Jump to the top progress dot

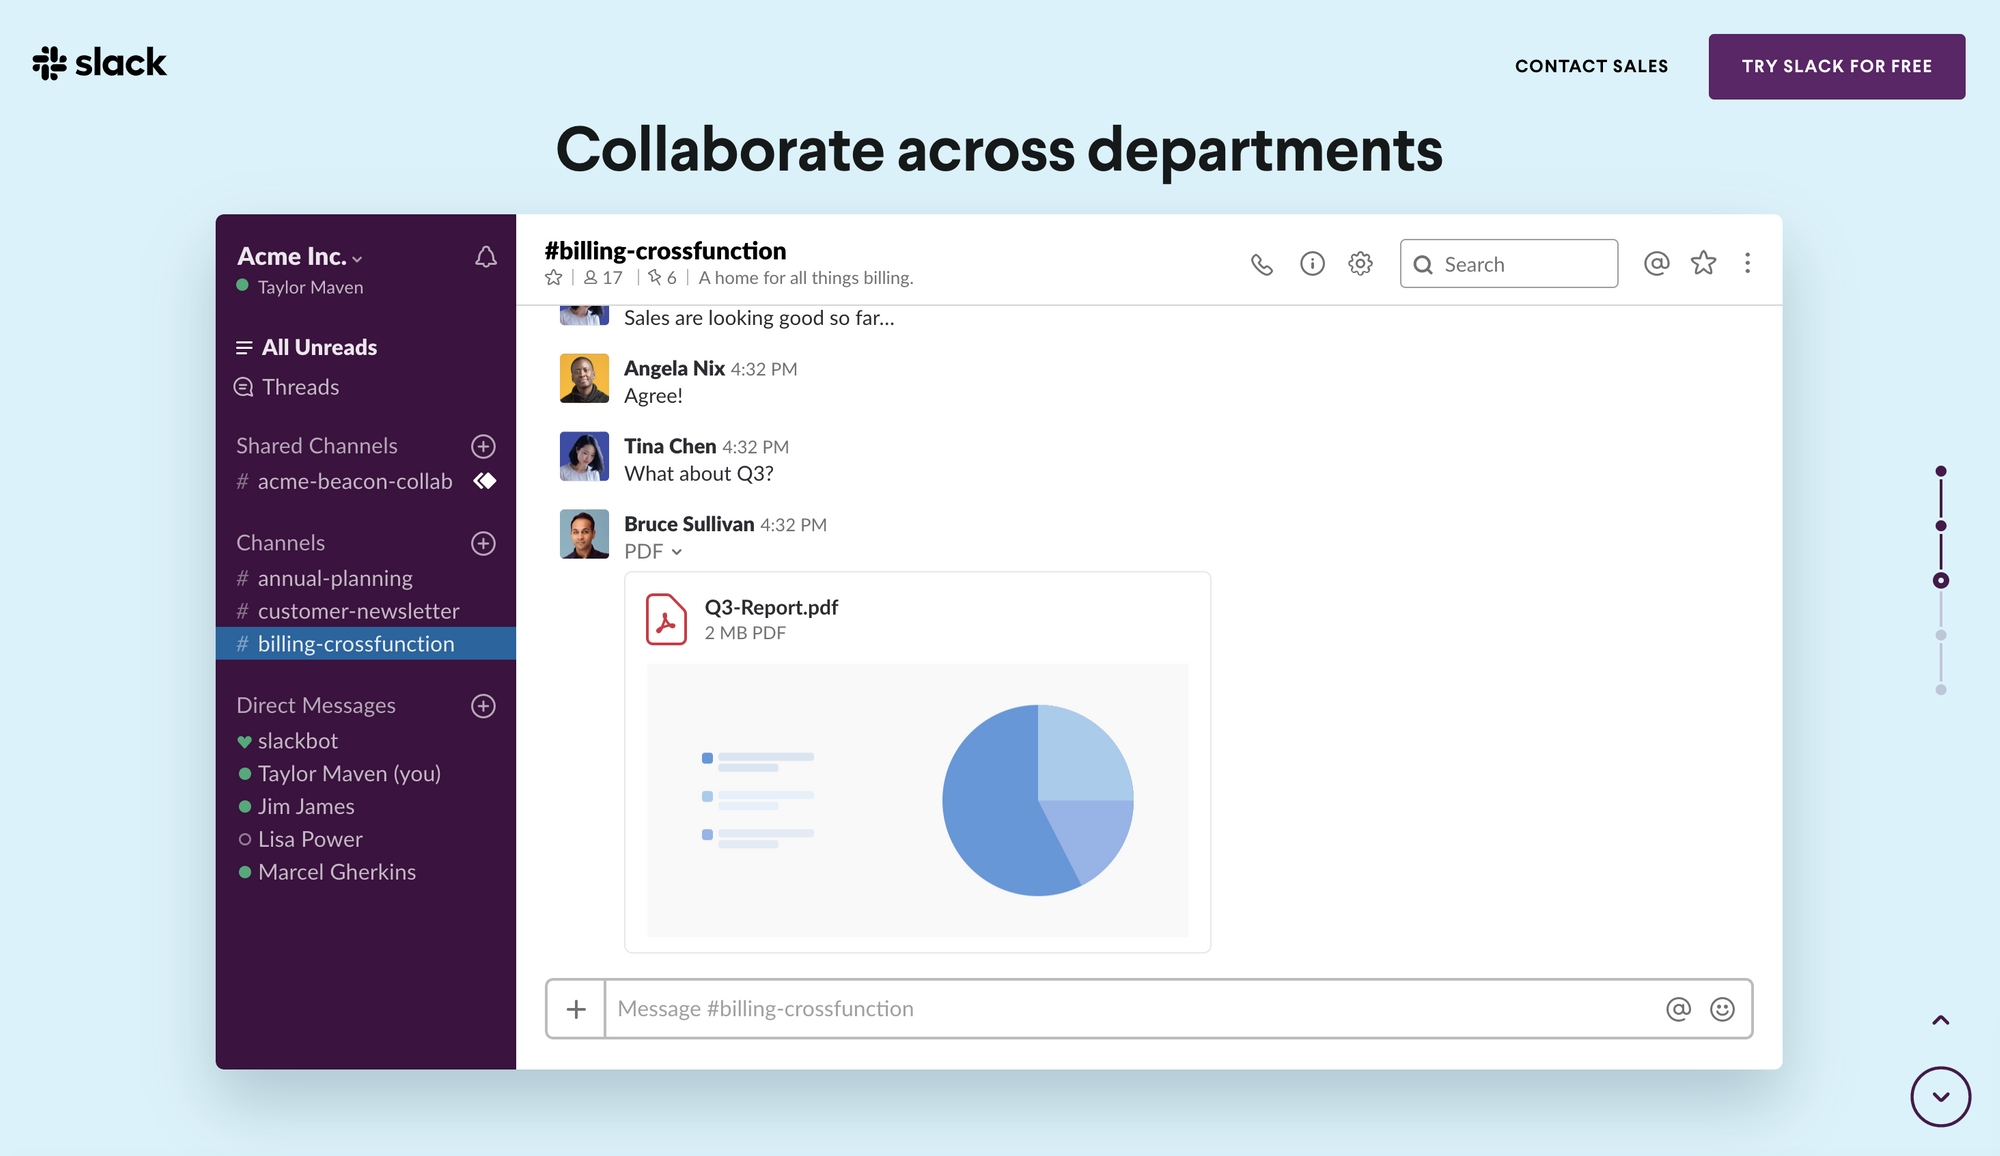click(x=1940, y=471)
